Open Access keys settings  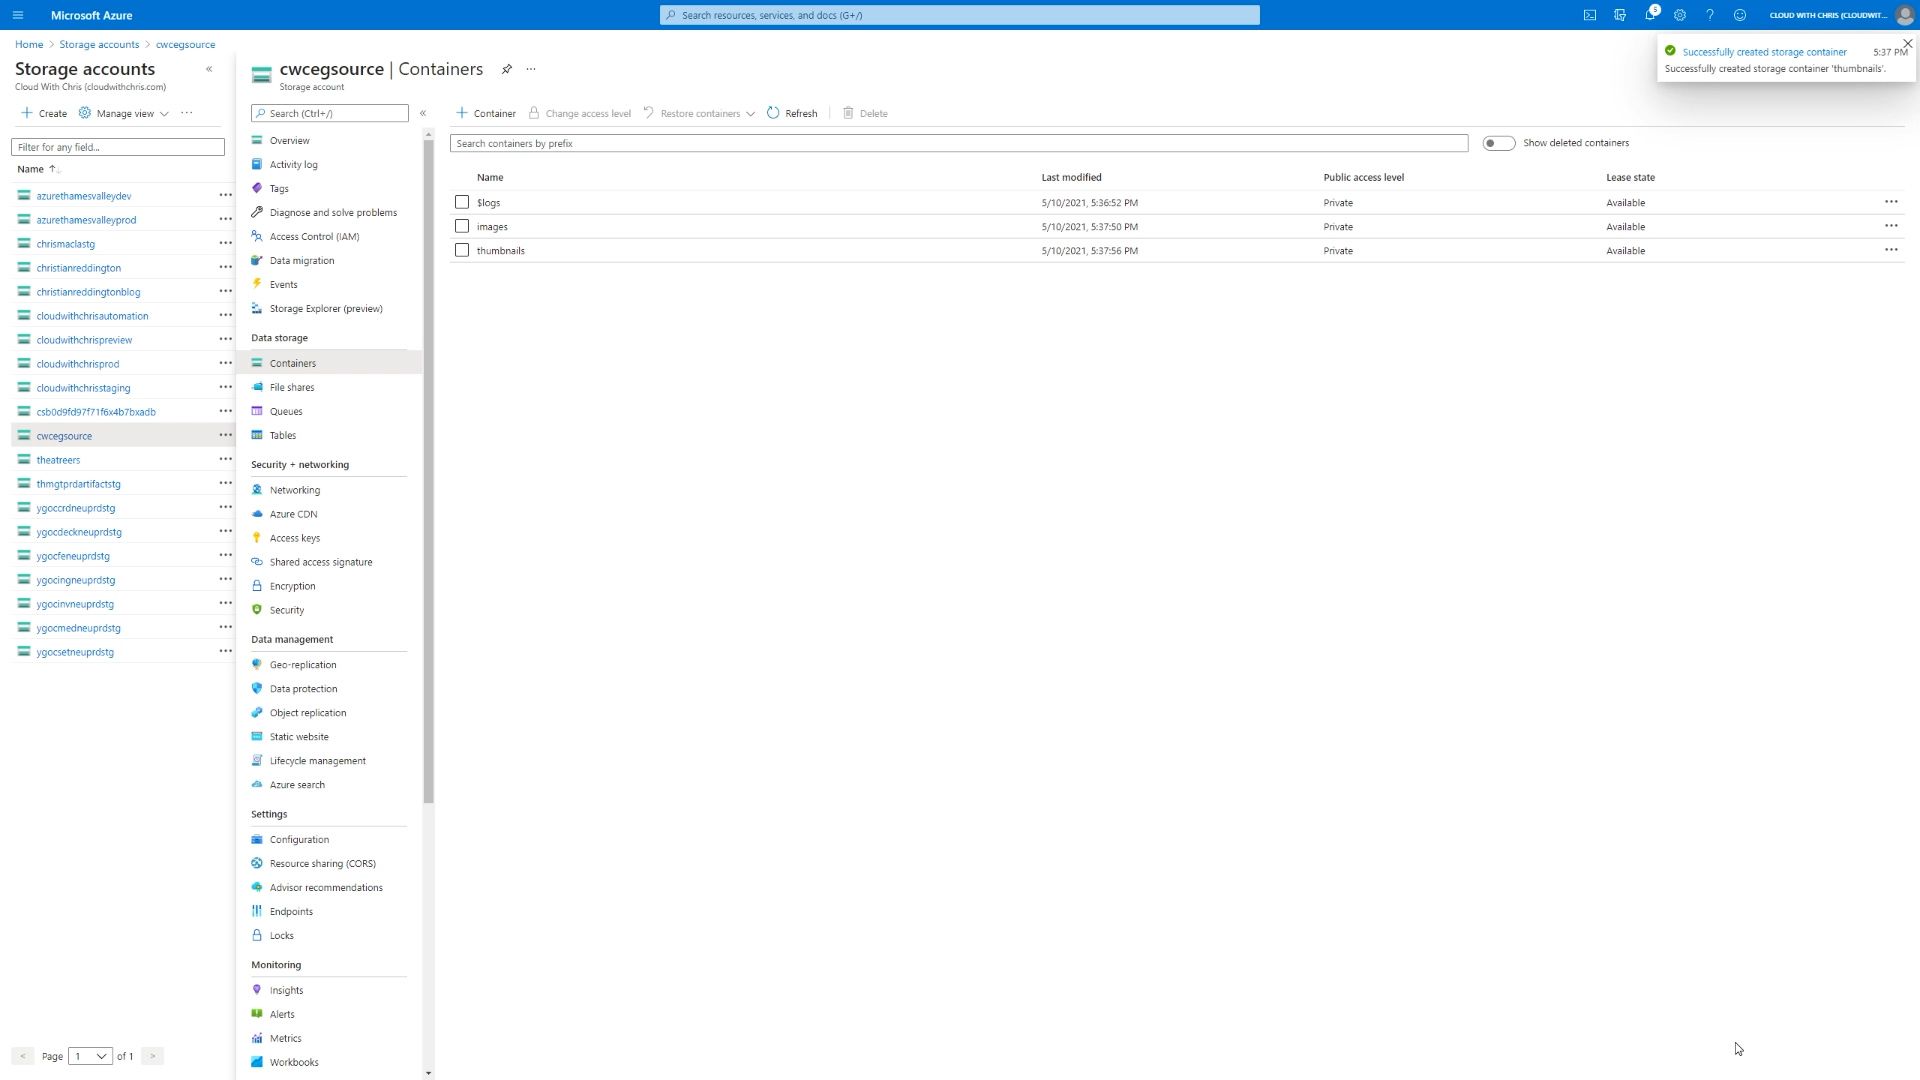[296, 537]
